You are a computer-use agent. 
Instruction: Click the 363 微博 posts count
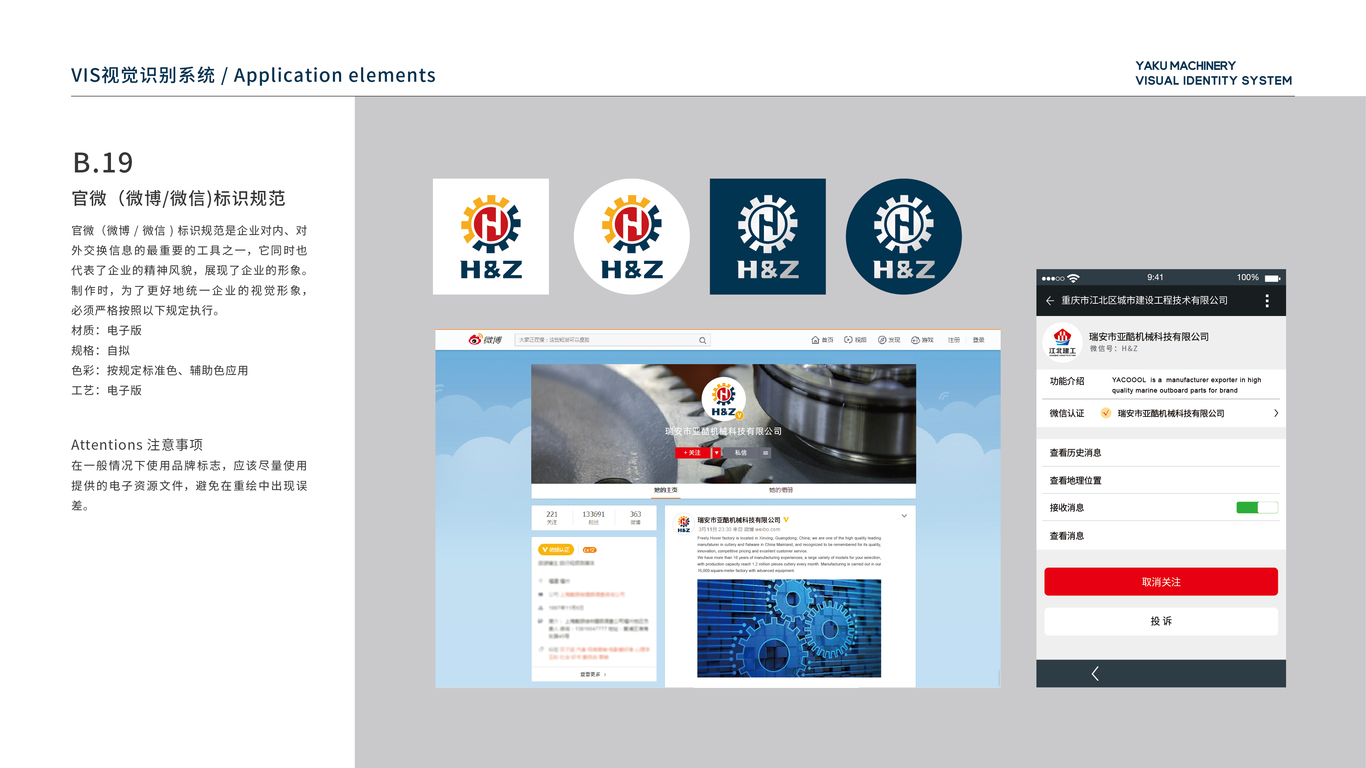tap(636, 518)
